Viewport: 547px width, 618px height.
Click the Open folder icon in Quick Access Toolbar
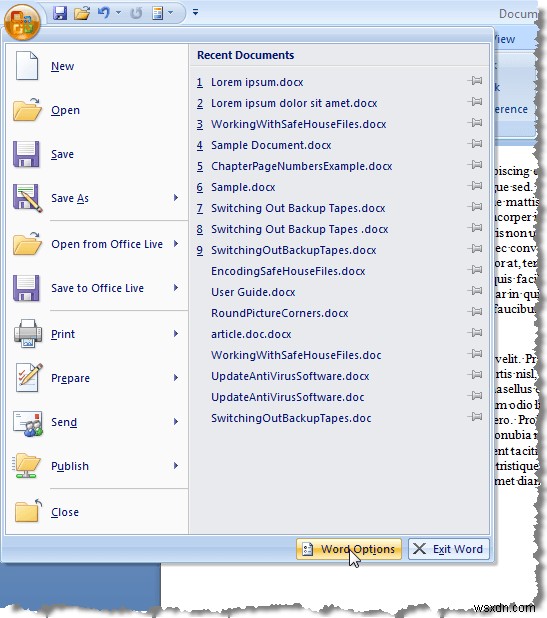[x=82, y=13]
